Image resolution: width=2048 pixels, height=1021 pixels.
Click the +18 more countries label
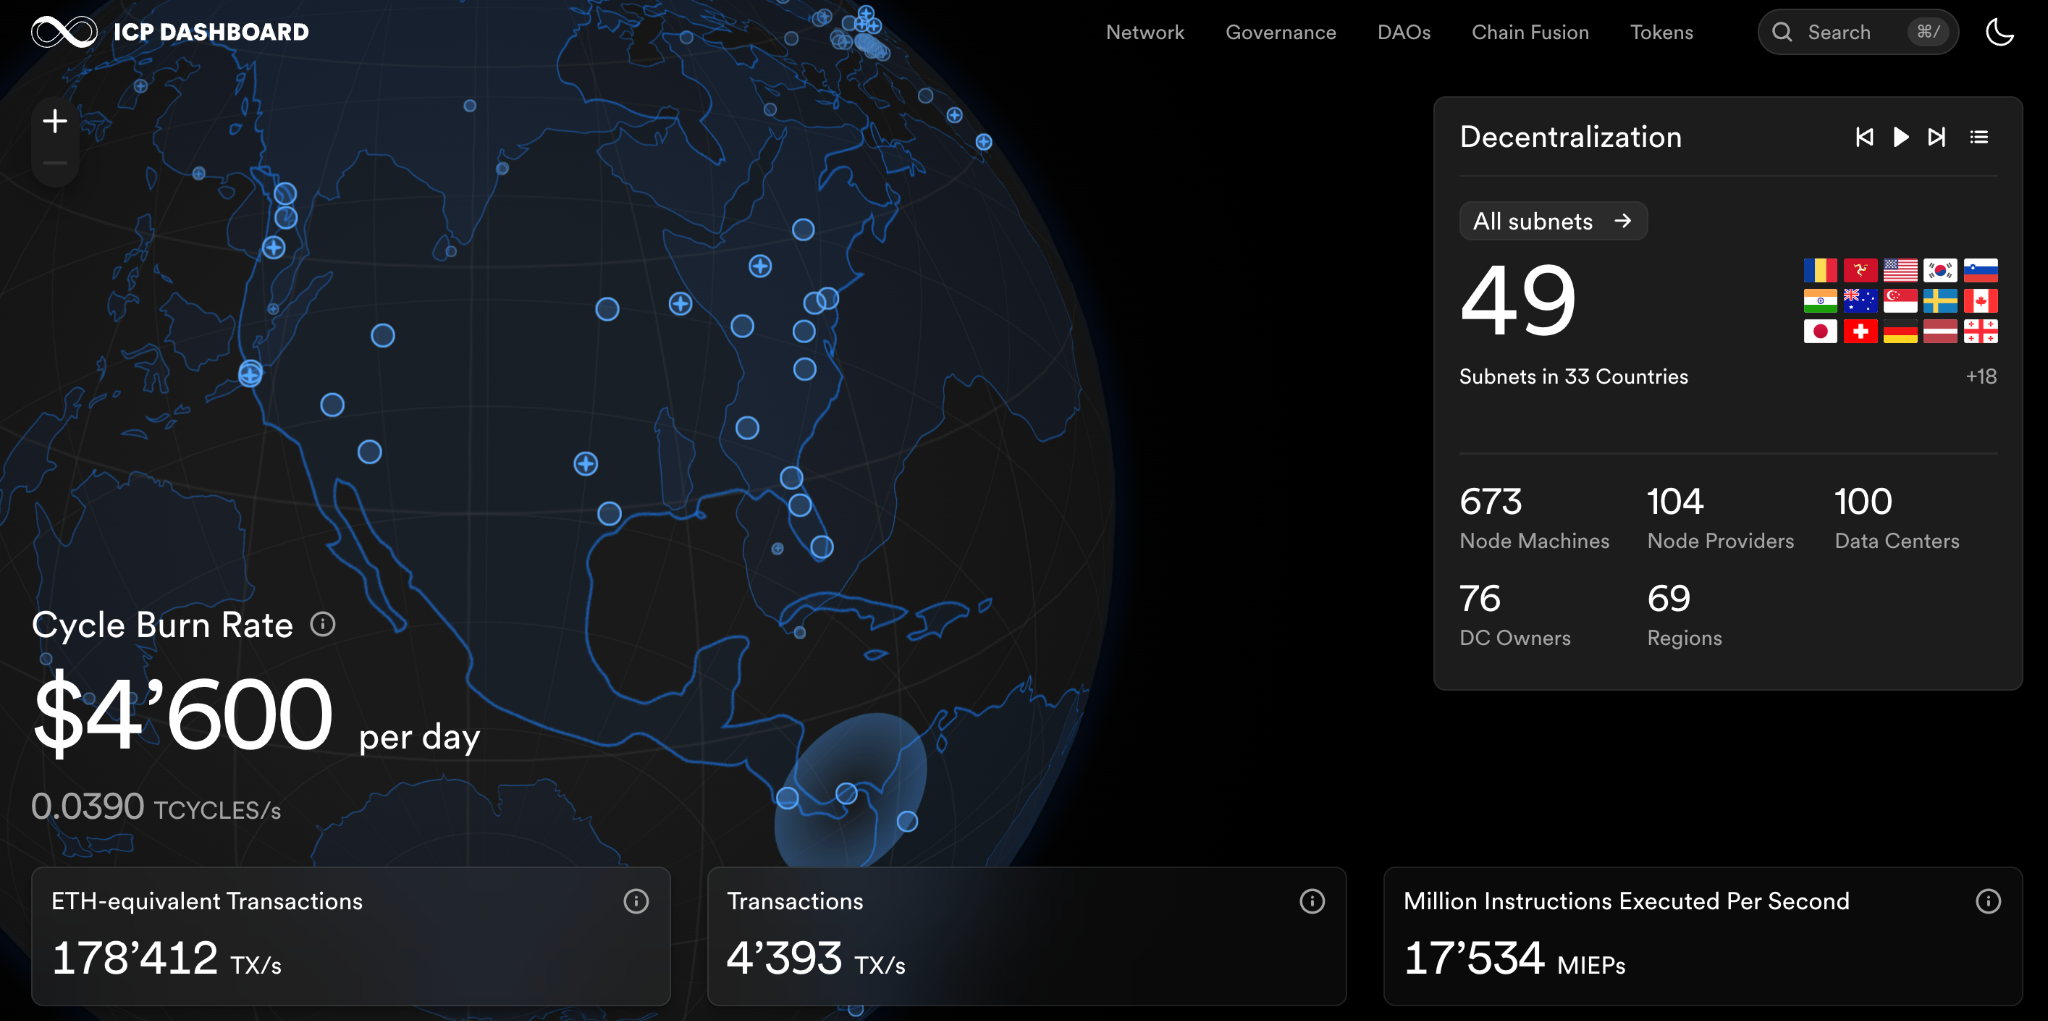pyautogui.click(x=1981, y=377)
